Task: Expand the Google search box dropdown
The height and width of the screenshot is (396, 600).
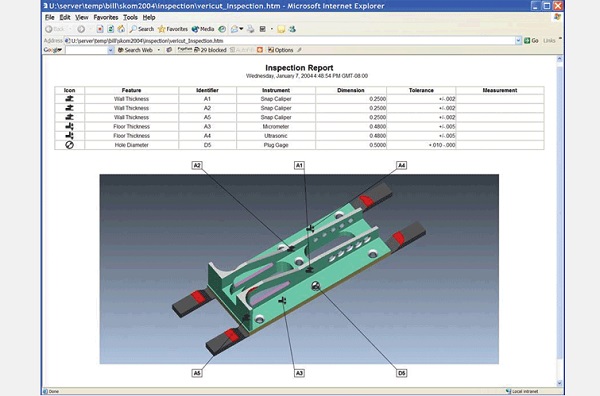Action: (111, 50)
